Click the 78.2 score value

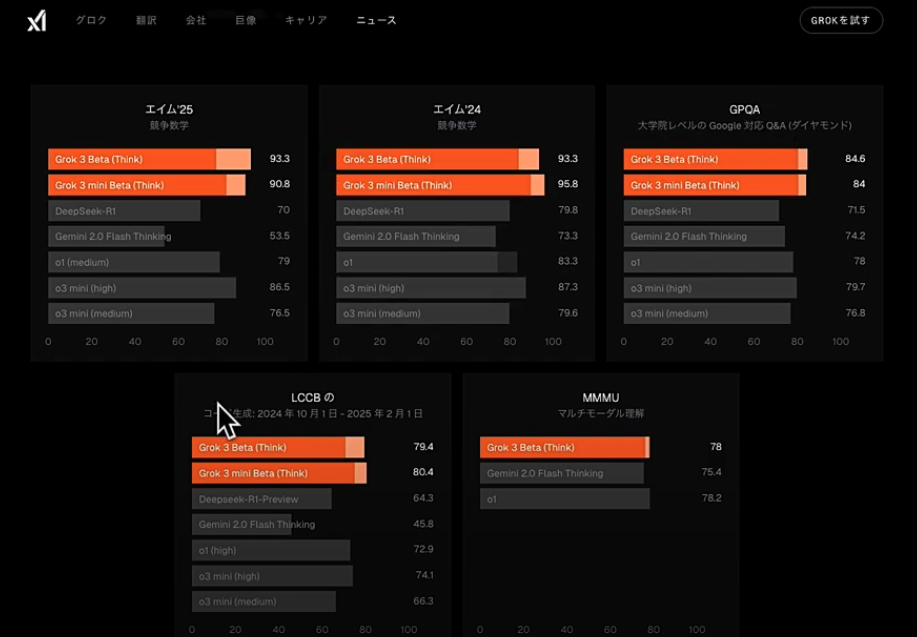click(x=711, y=498)
